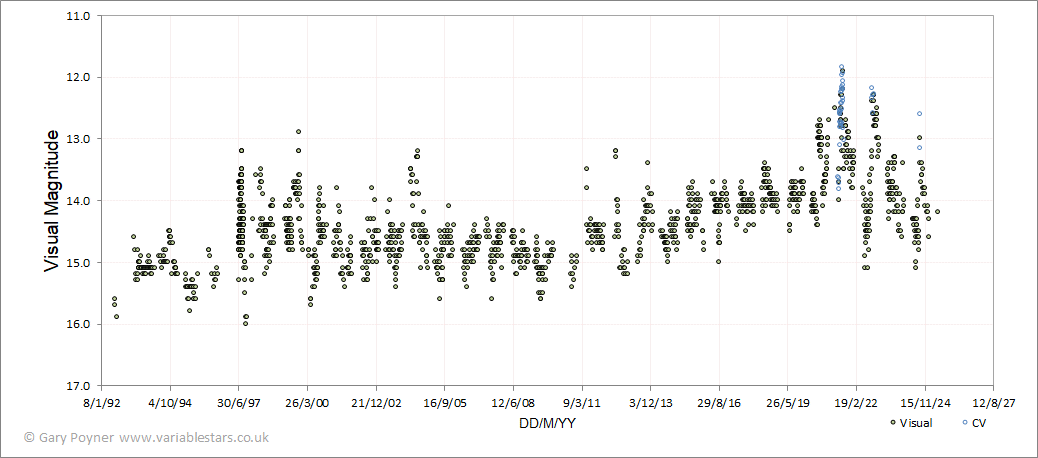Select the 14.0 magnitude axis label
Image resolution: width=1038 pixels, height=458 pixels.
[x=79, y=201]
